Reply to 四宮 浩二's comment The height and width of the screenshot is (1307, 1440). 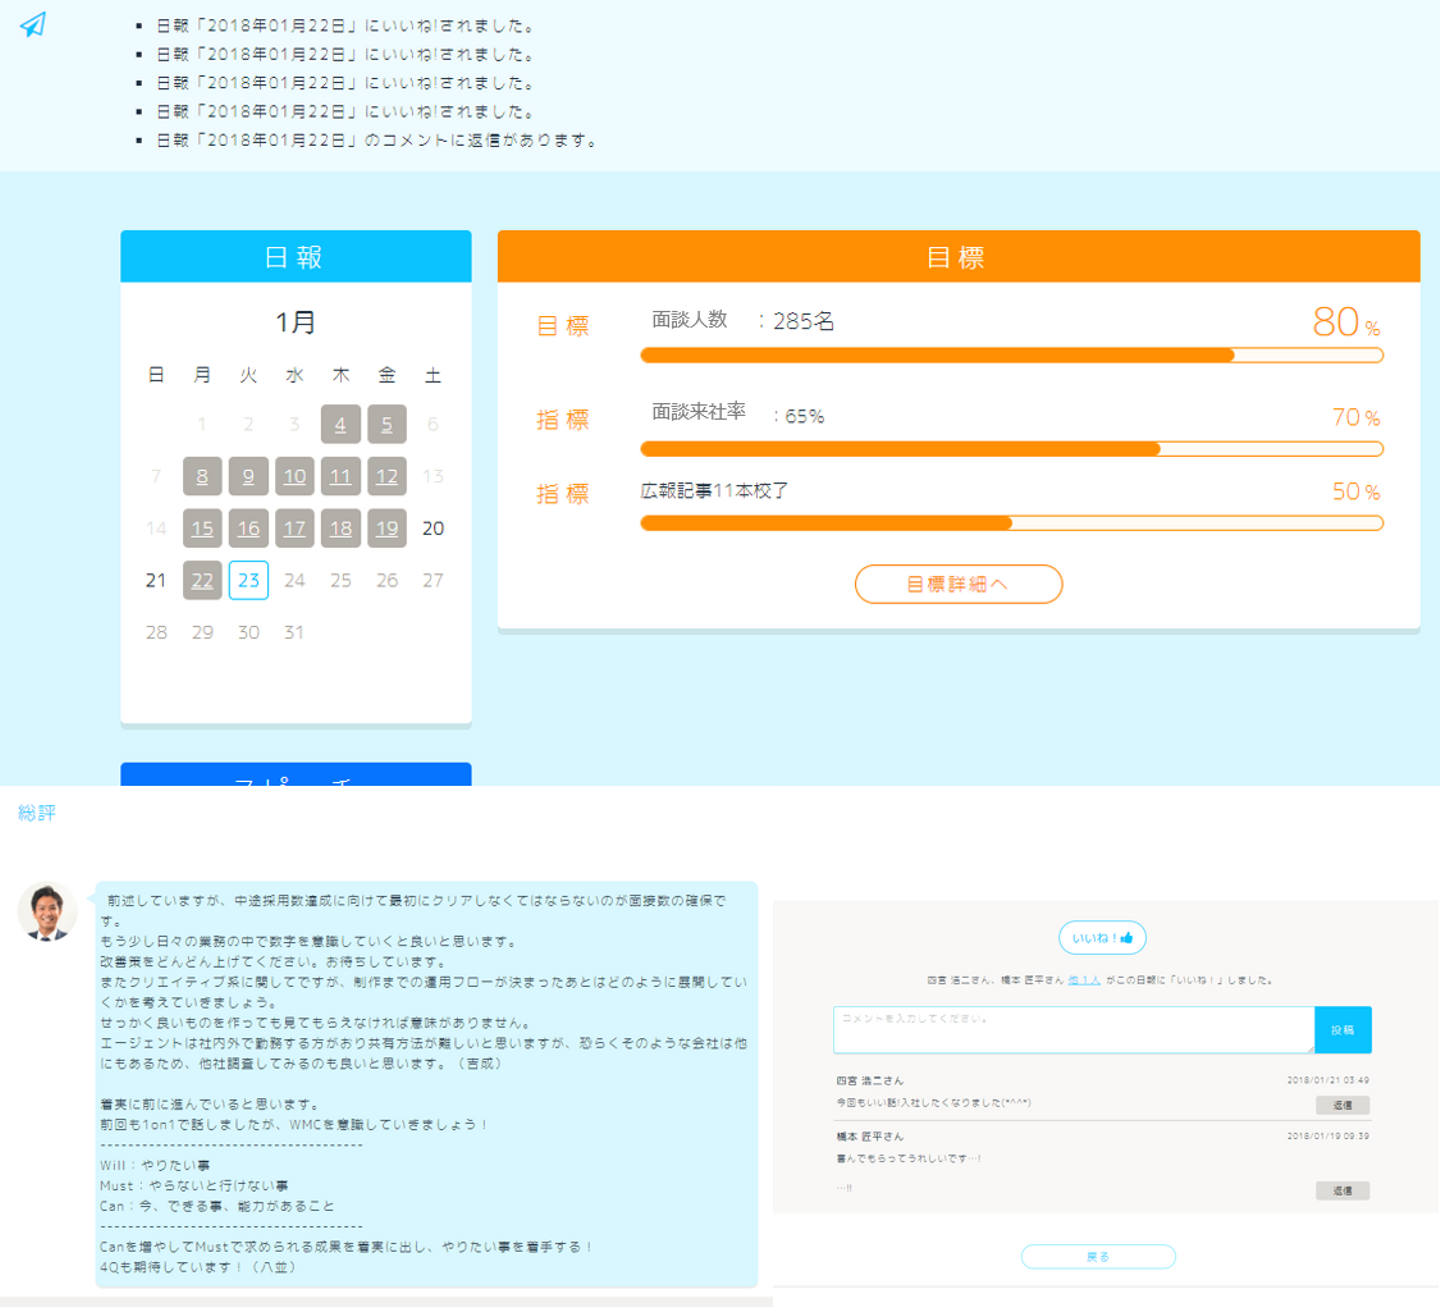pyautogui.click(x=1343, y=1105)
